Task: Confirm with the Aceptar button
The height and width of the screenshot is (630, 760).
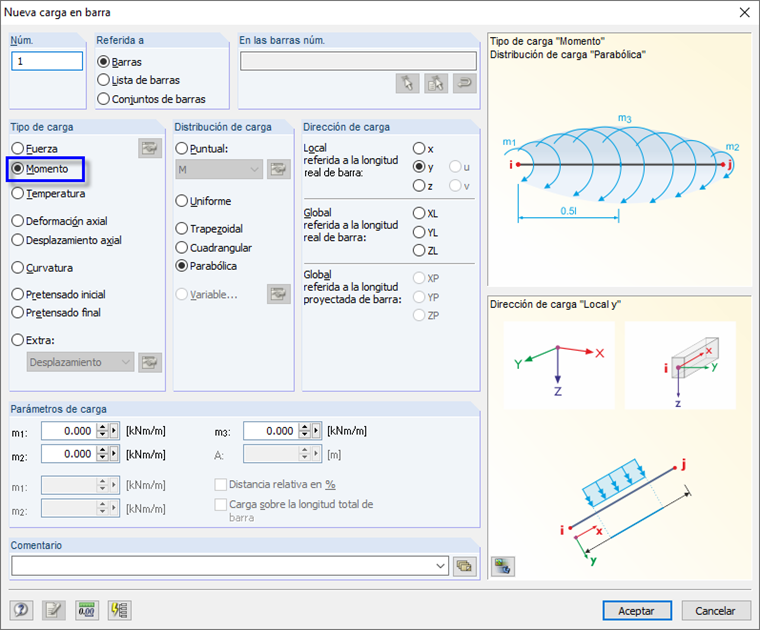Action: (x=637, y=611)
